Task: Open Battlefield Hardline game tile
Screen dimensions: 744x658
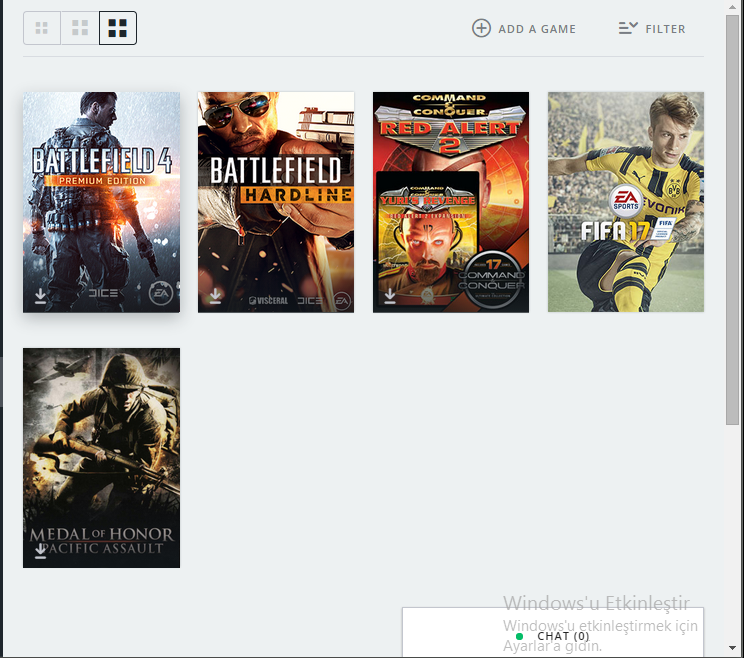Action: pos(276,202)
